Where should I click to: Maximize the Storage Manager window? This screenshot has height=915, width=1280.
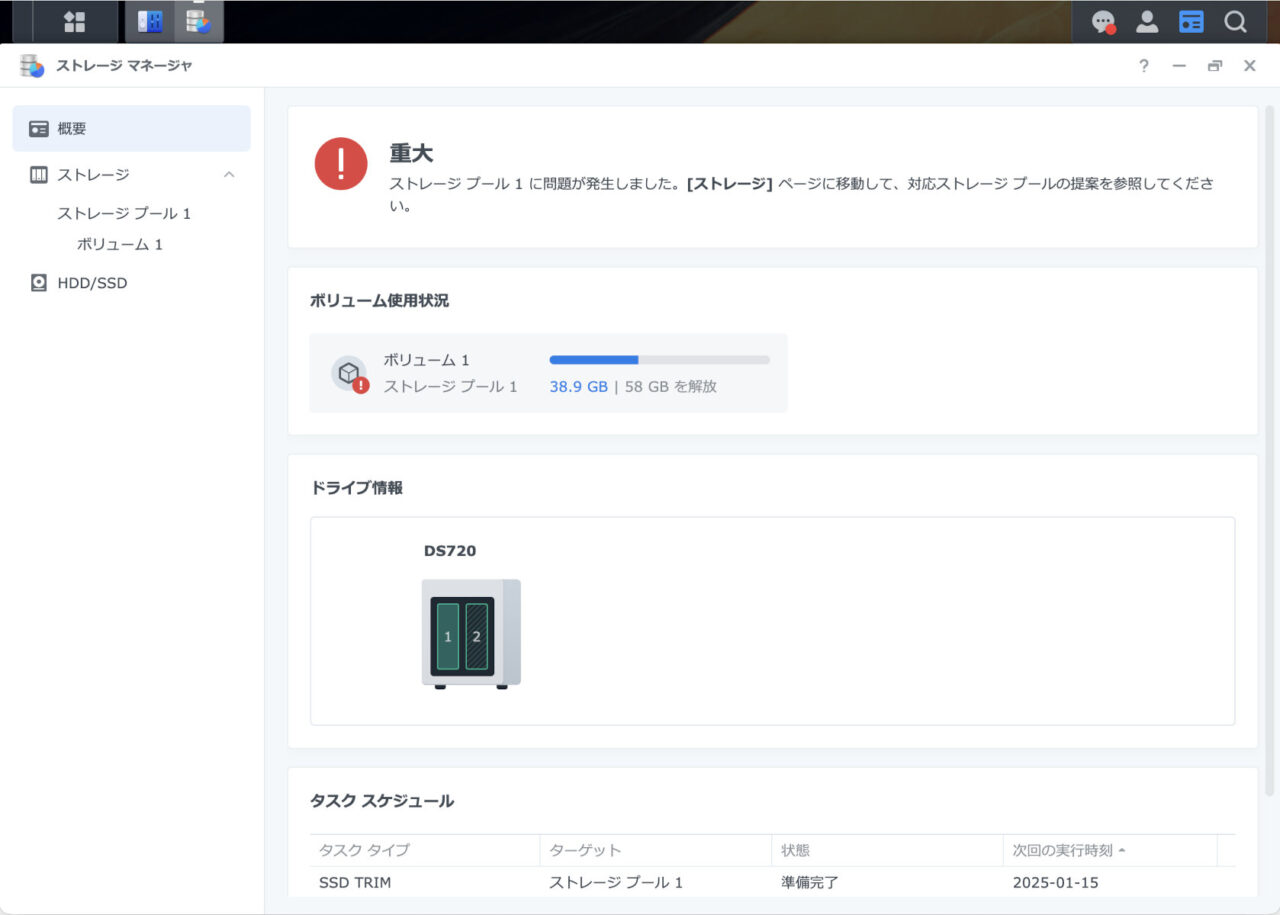pos(1214,66)
